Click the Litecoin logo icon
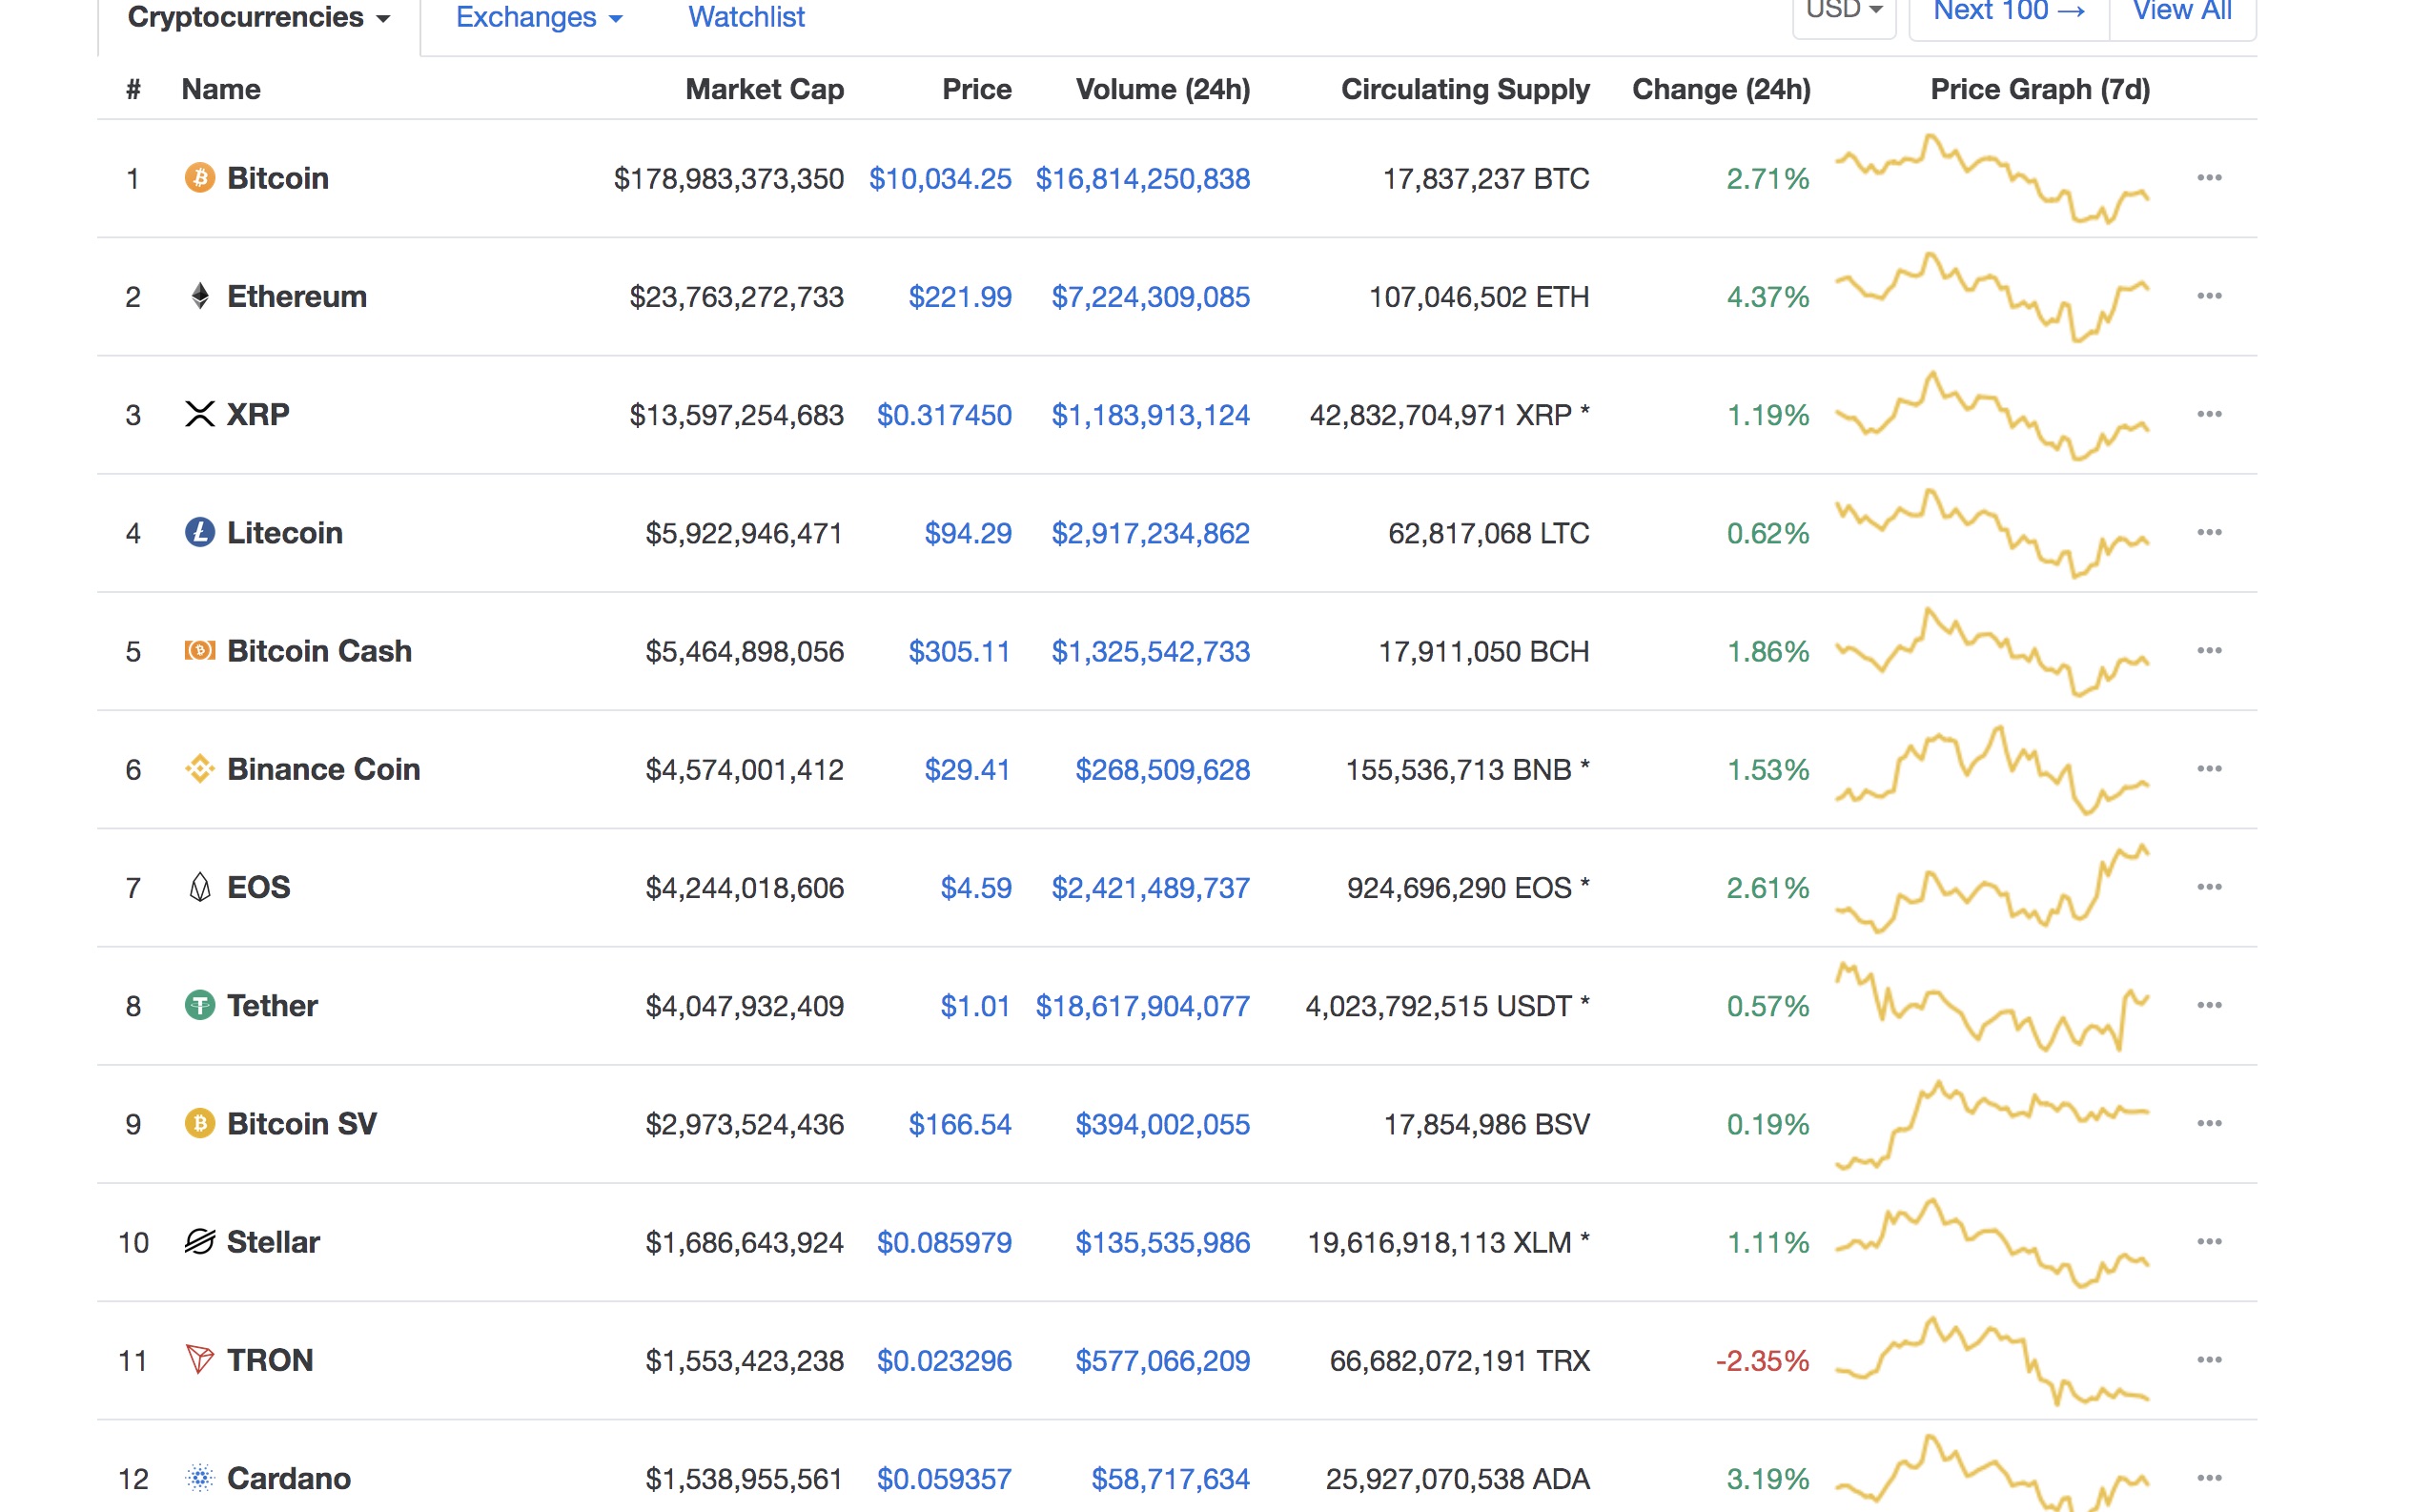Image resolution: width=2411 pixels, height=1512 pixels. point(200,532)
